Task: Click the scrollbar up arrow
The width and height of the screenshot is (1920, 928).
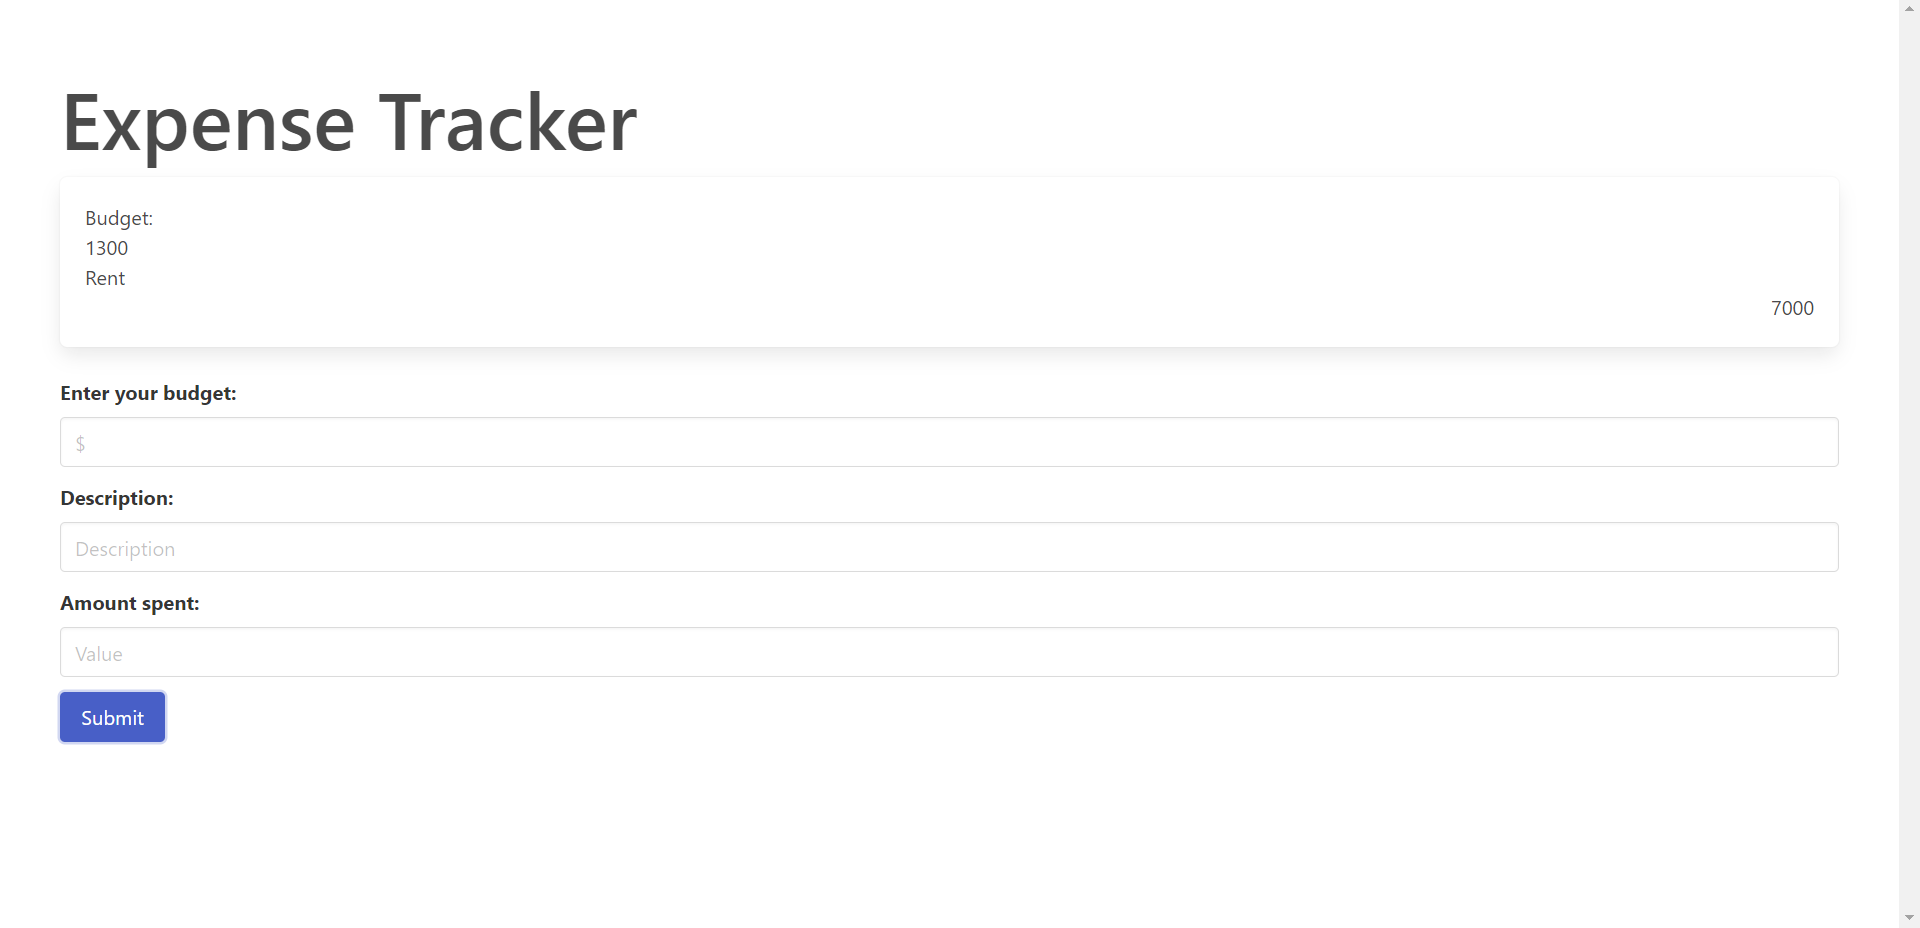Action: [1909, 8]
